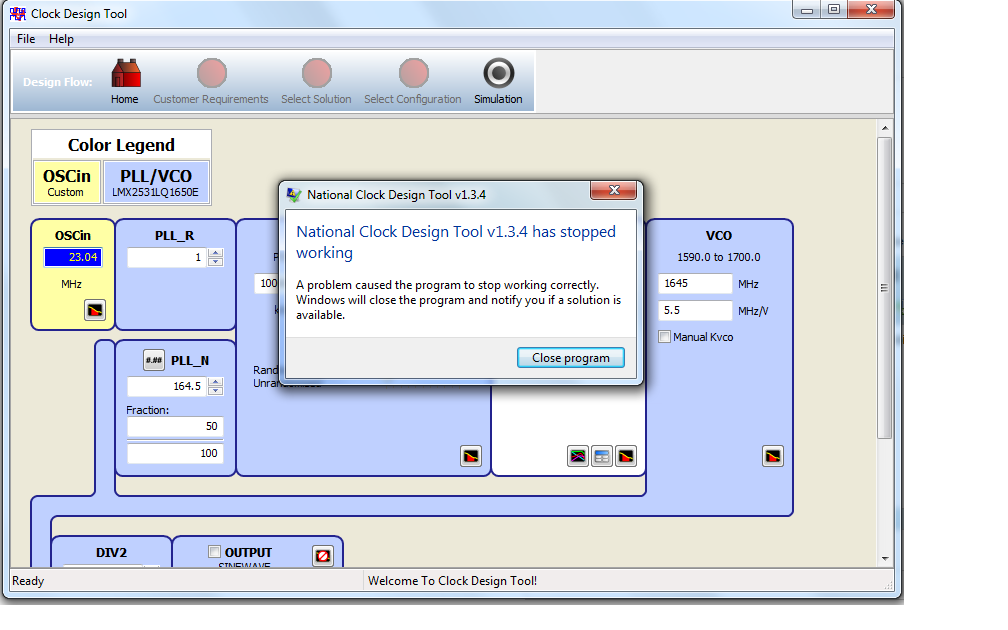
Task: Minimize the Clock Design Tool window
Action: (x=807, y=10)
